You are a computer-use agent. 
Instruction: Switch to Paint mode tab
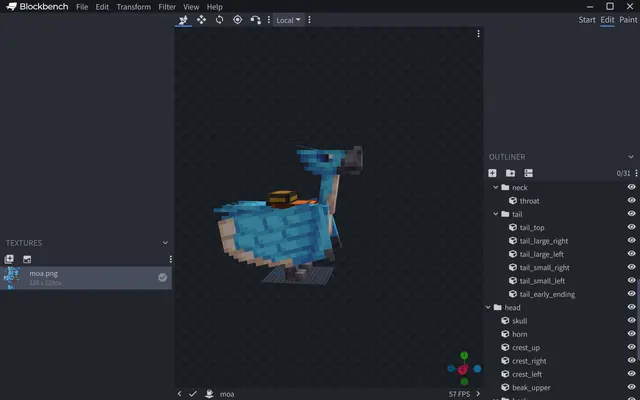pos(628,20)
